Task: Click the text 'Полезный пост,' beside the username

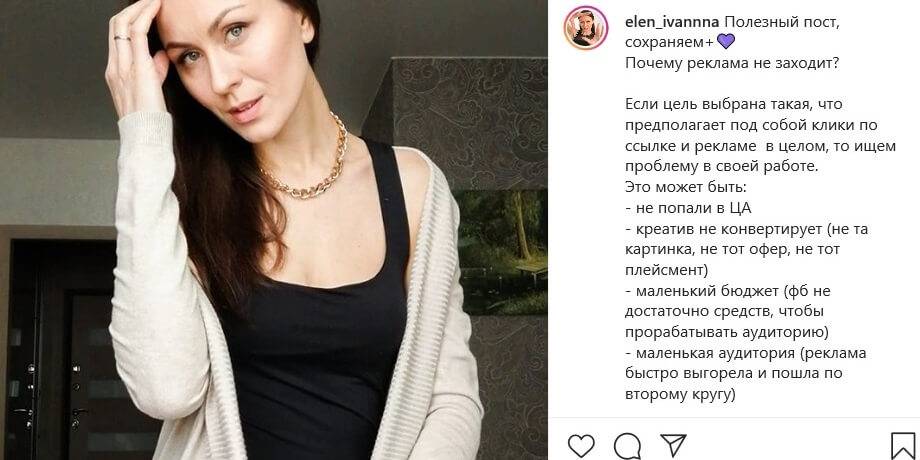Action: [771, 22]
